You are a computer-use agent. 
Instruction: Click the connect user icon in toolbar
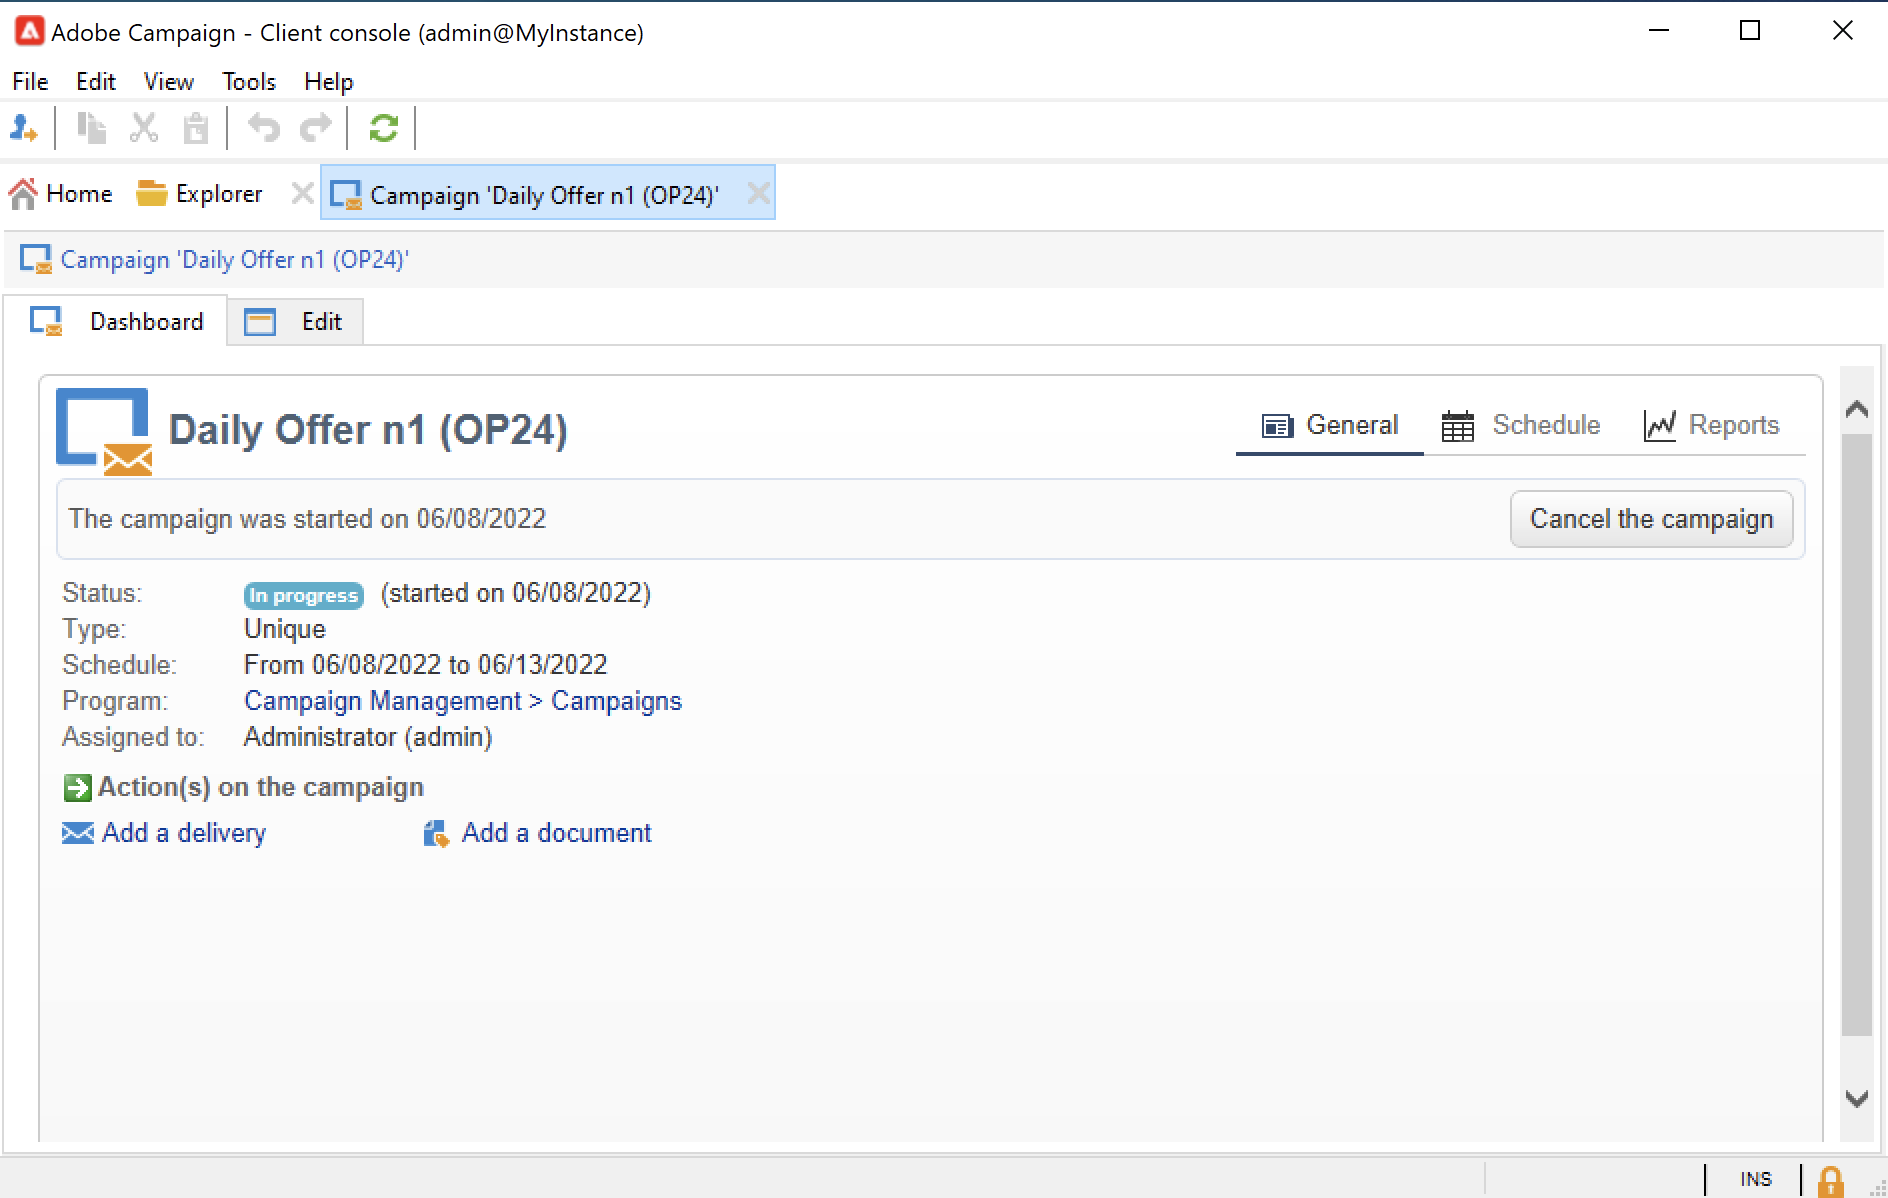tap(23, 128)
